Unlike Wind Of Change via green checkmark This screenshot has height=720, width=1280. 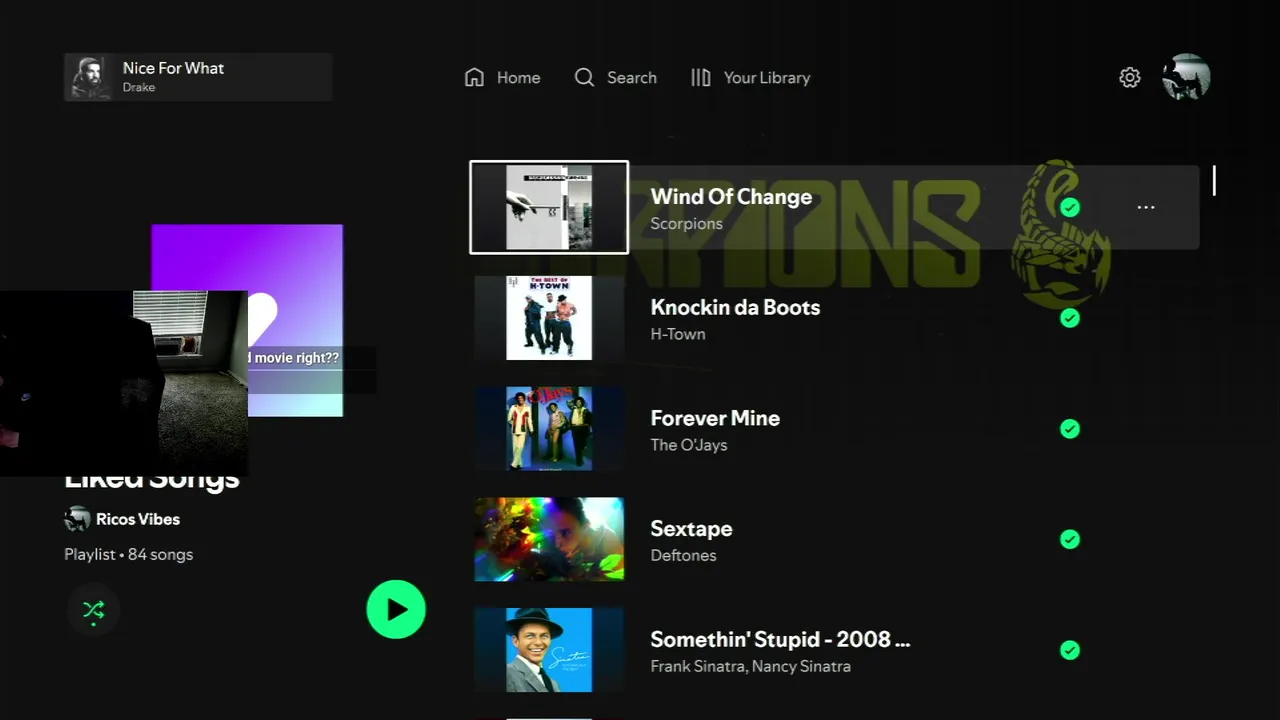tap(1070, 207)
